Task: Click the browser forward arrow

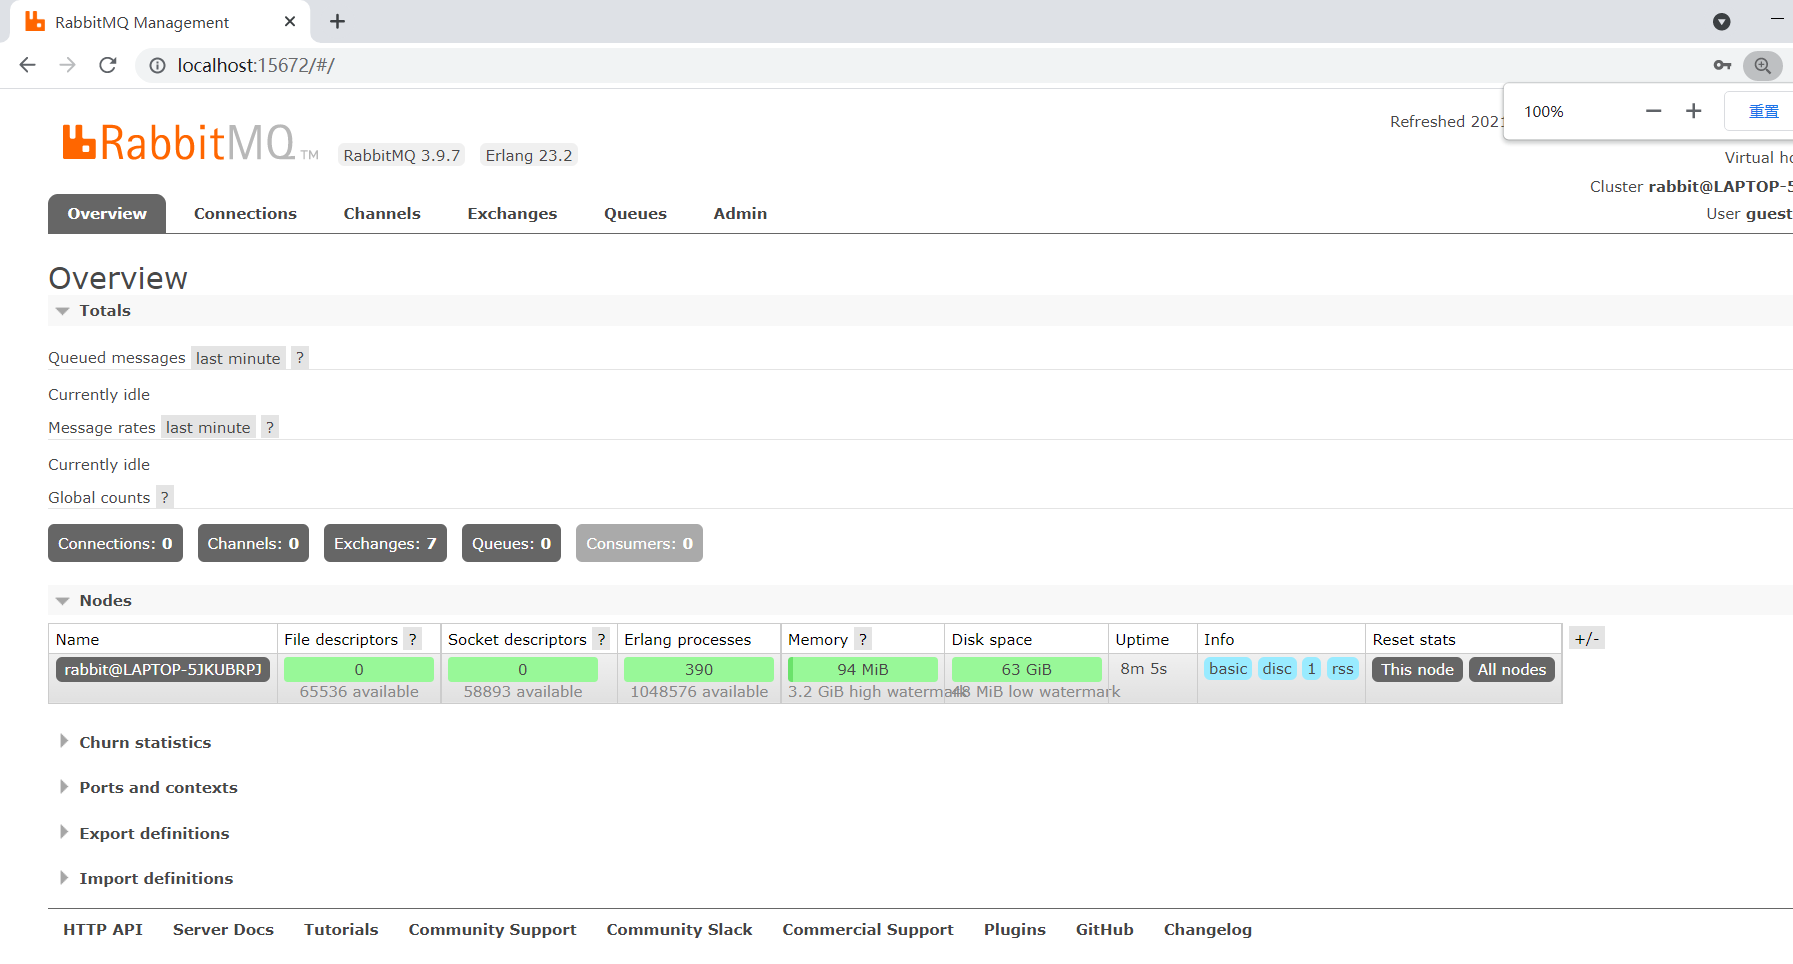Action: [x=68, y=65]
